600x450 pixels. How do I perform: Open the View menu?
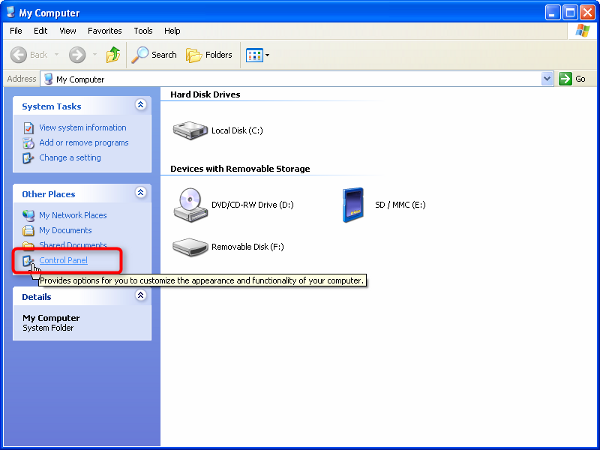pyautogui.click(x=68, y=31)
